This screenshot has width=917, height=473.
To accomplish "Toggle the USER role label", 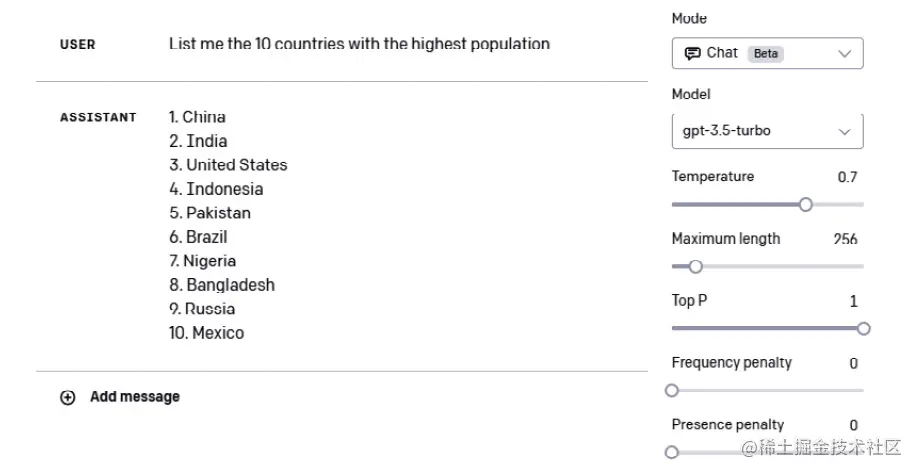I will [x=77, y=45].
